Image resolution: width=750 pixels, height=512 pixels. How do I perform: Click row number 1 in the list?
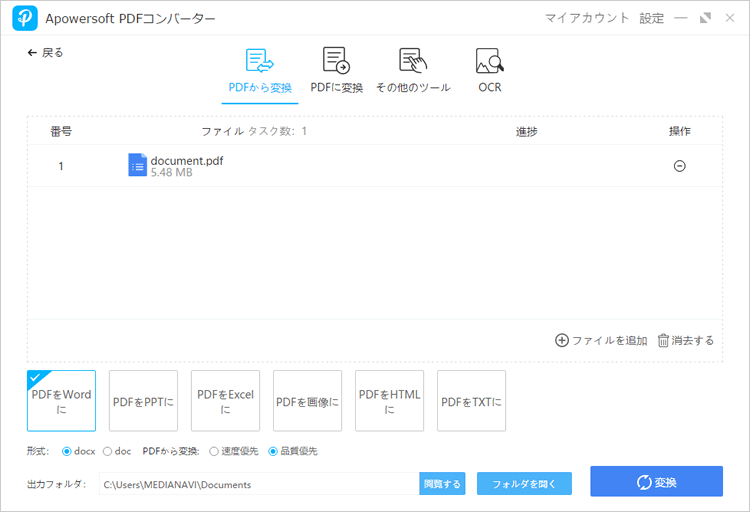coord(61,166)
